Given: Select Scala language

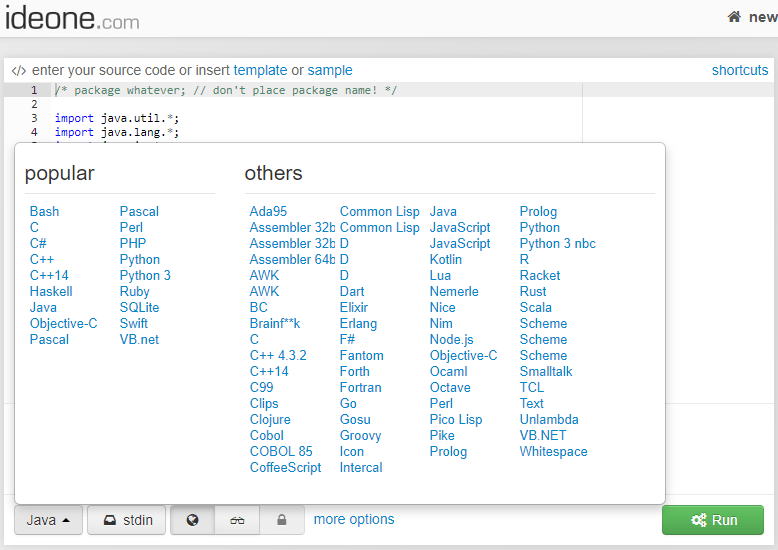Looking at the screenshot, I should 536,307.
